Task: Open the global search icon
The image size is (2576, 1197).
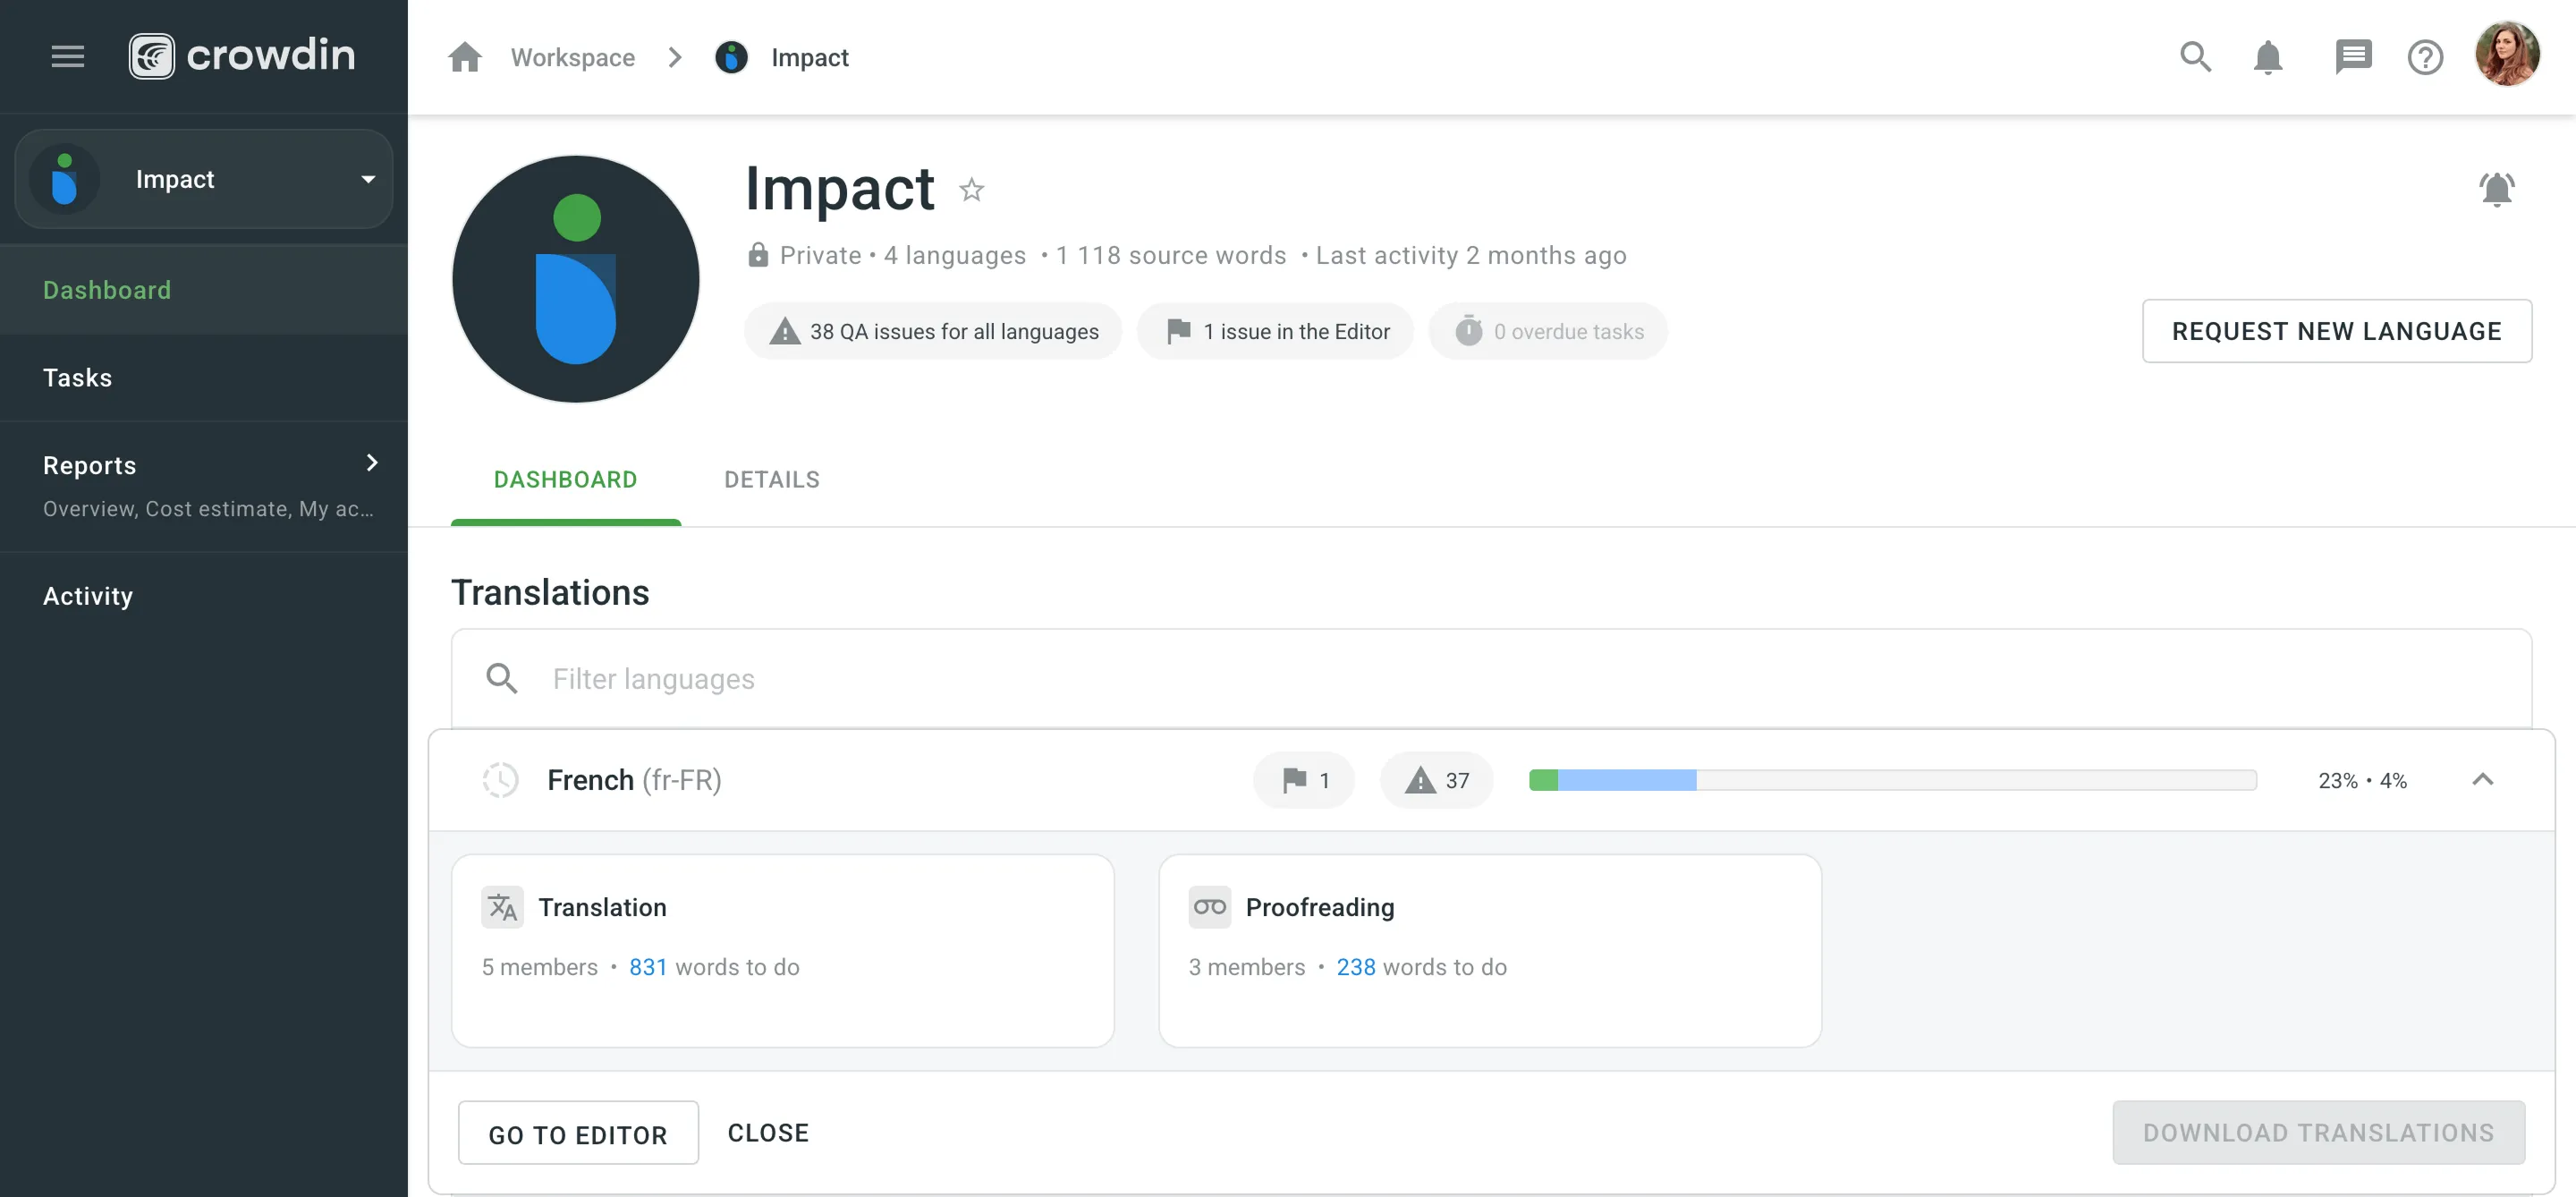Action: point(2195,57)
